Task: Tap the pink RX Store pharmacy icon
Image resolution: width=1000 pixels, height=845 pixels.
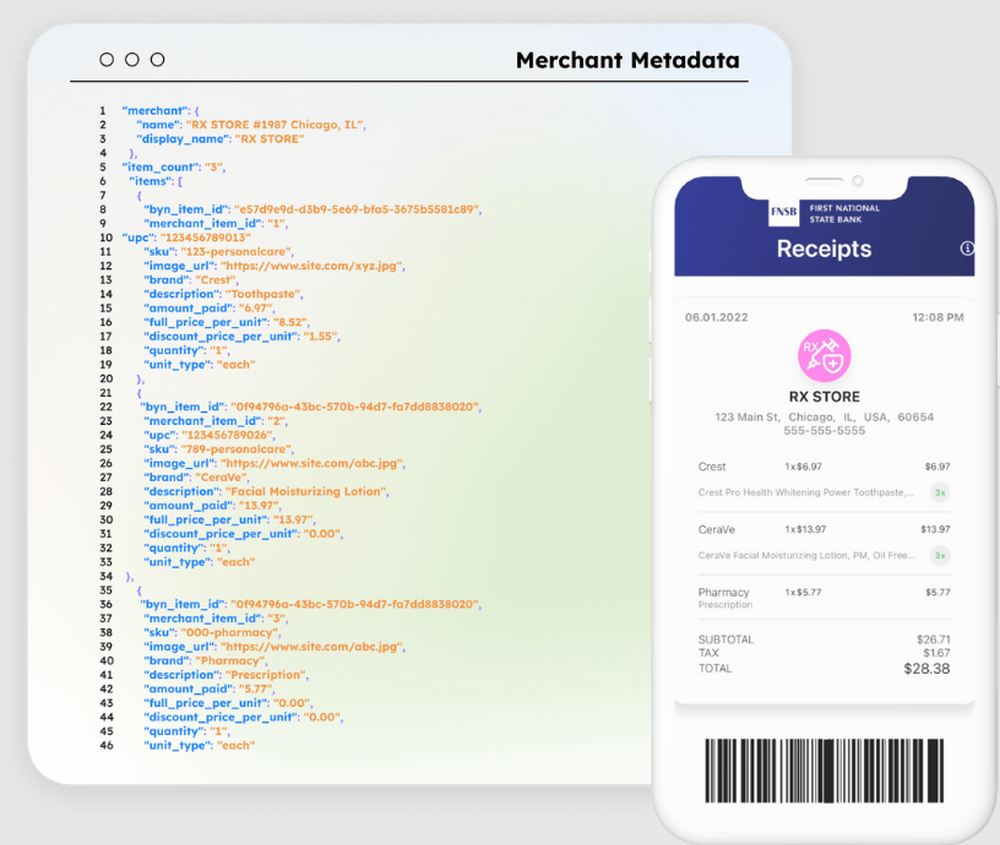Action: pos(824,356)
